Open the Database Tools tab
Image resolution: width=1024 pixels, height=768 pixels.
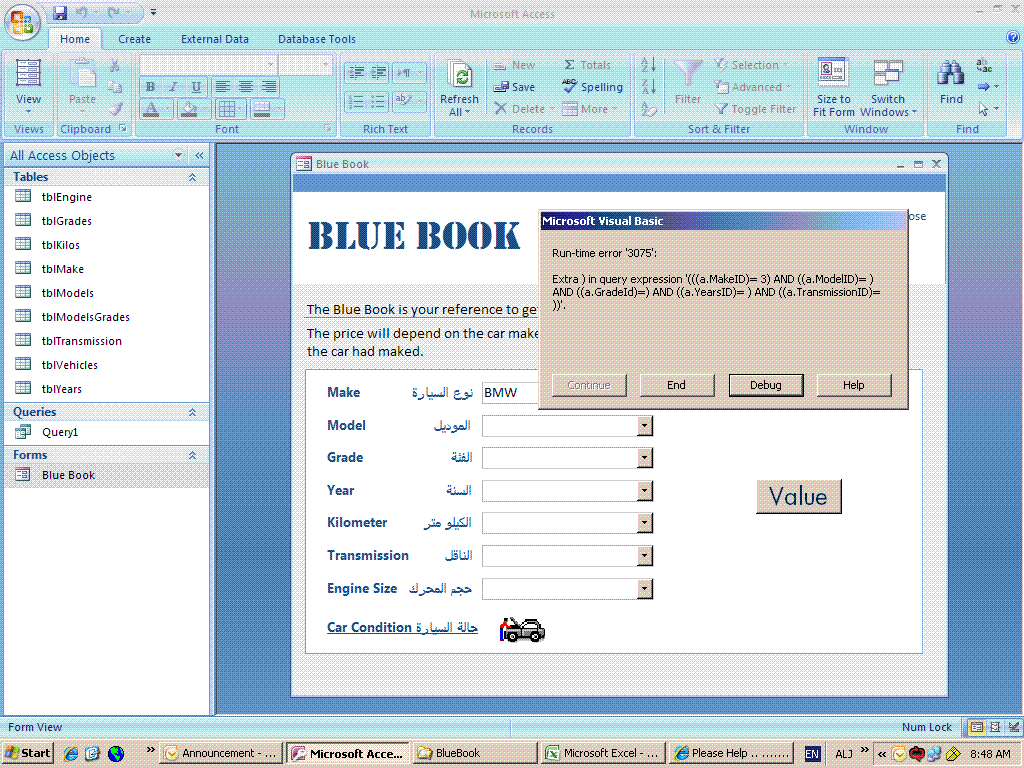click(317, 39)
